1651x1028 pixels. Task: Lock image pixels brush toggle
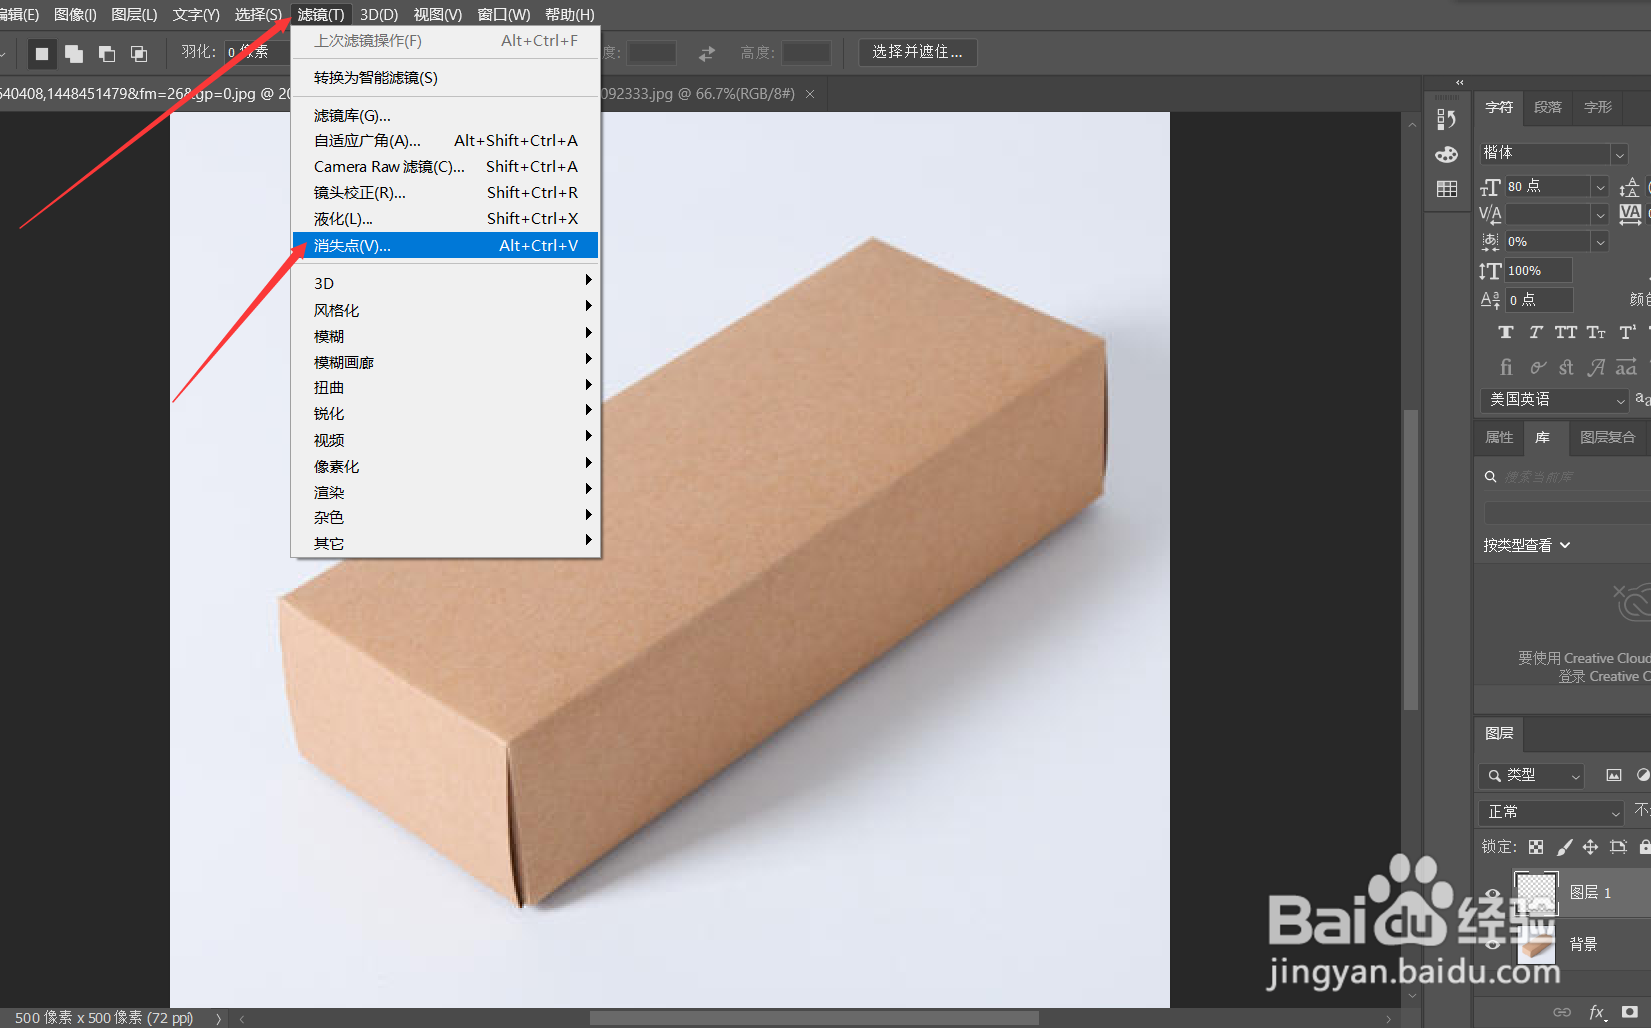coord(1564,847)
